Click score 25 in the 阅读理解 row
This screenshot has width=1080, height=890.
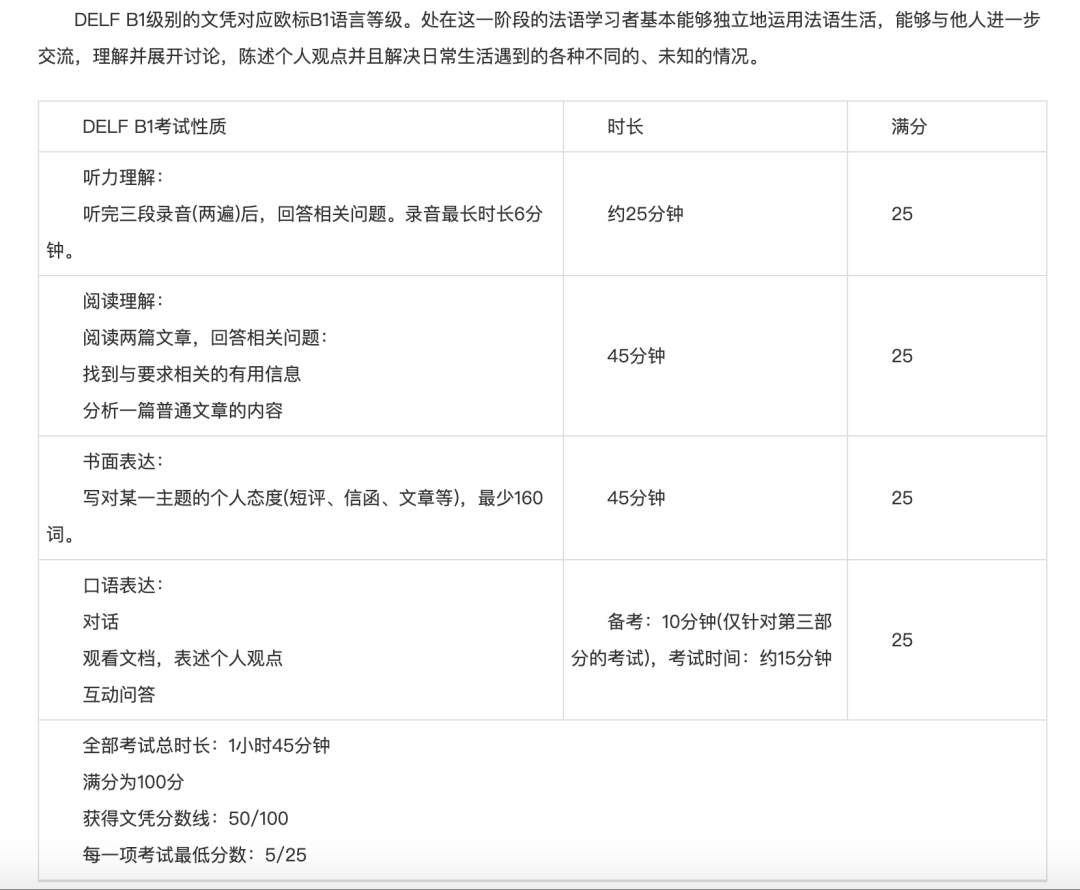point(902,356)
